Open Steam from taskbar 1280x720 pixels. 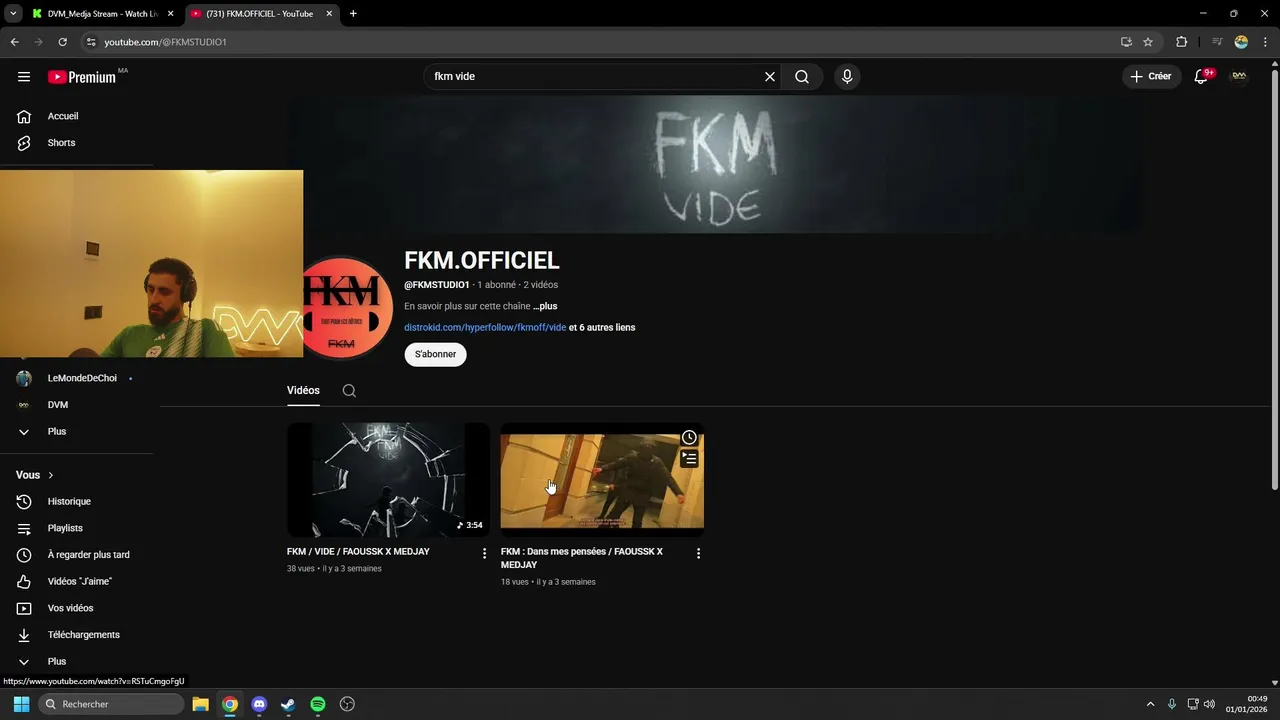[x=288, y=704]
